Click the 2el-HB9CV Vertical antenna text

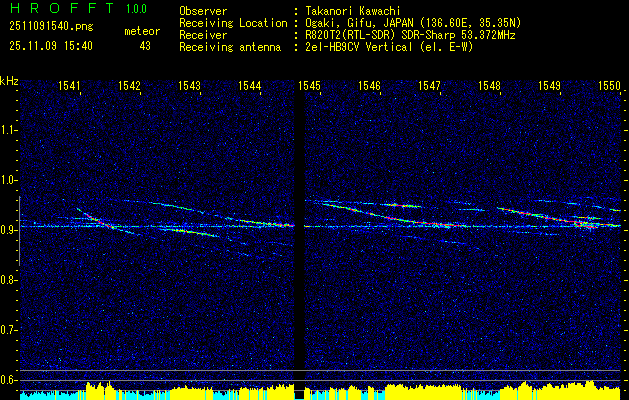[389, 47]
